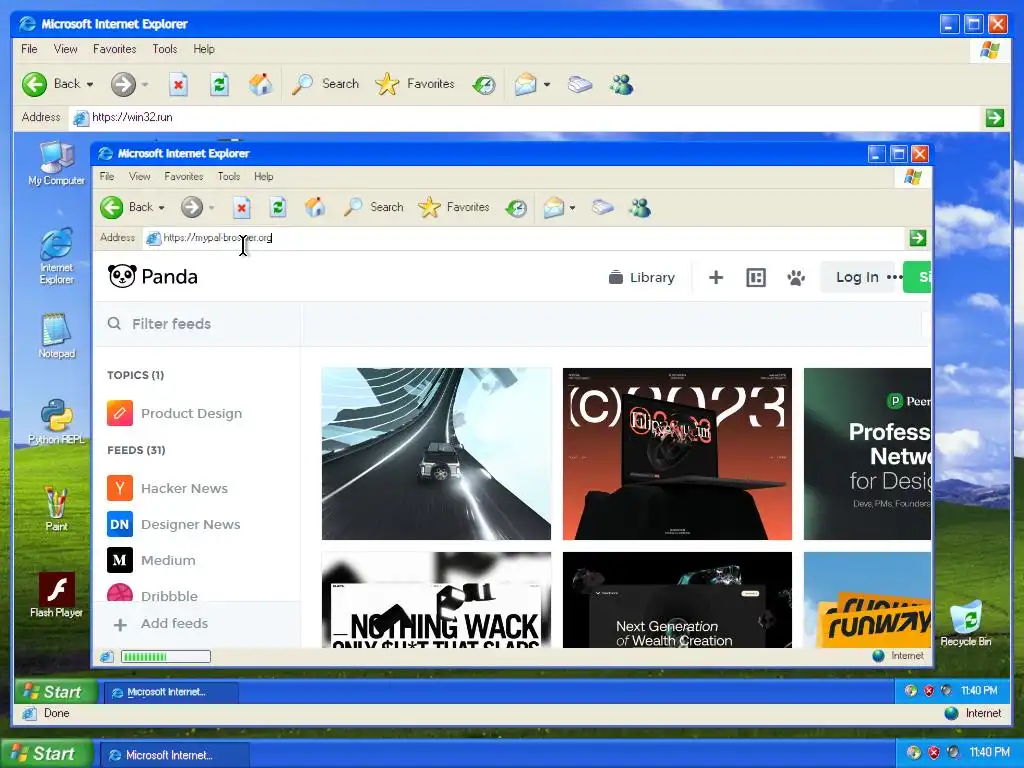
Task: Select Hacker News feed
Action: [168, 488]
